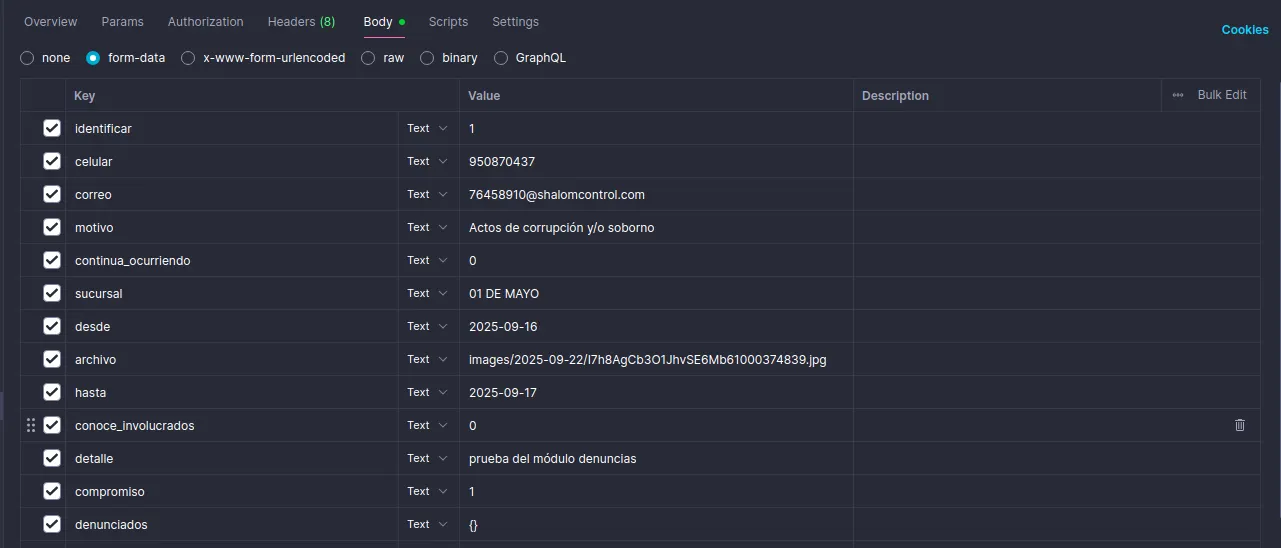Toggle the denunciados row checkbox
1281x548 pixels.
[x=52, y=524]
